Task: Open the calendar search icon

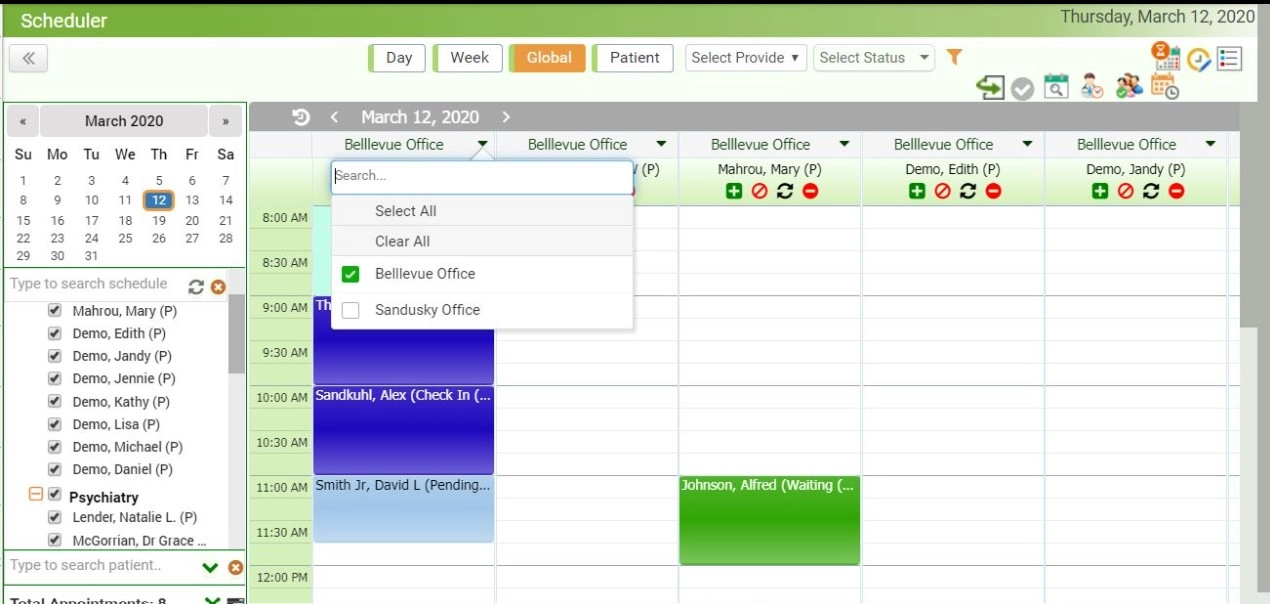Action: point(1055,86)
